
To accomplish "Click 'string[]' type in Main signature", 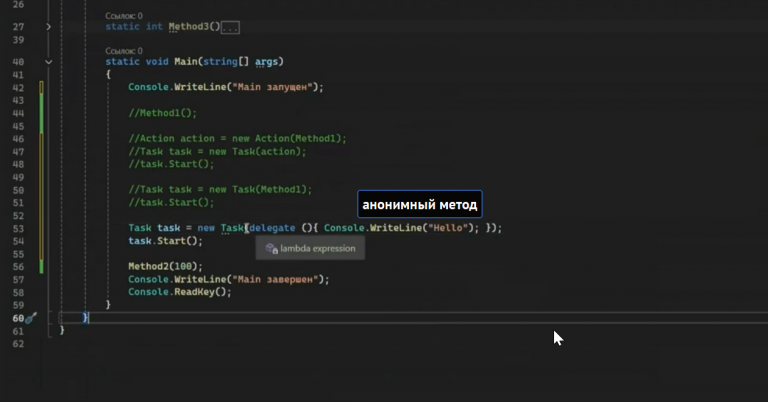I will 226,62.
